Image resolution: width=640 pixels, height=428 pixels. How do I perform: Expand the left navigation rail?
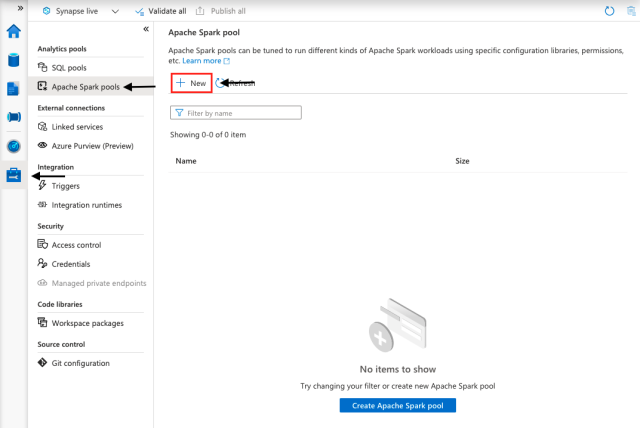pyautogui.click(x=20, y=8)
